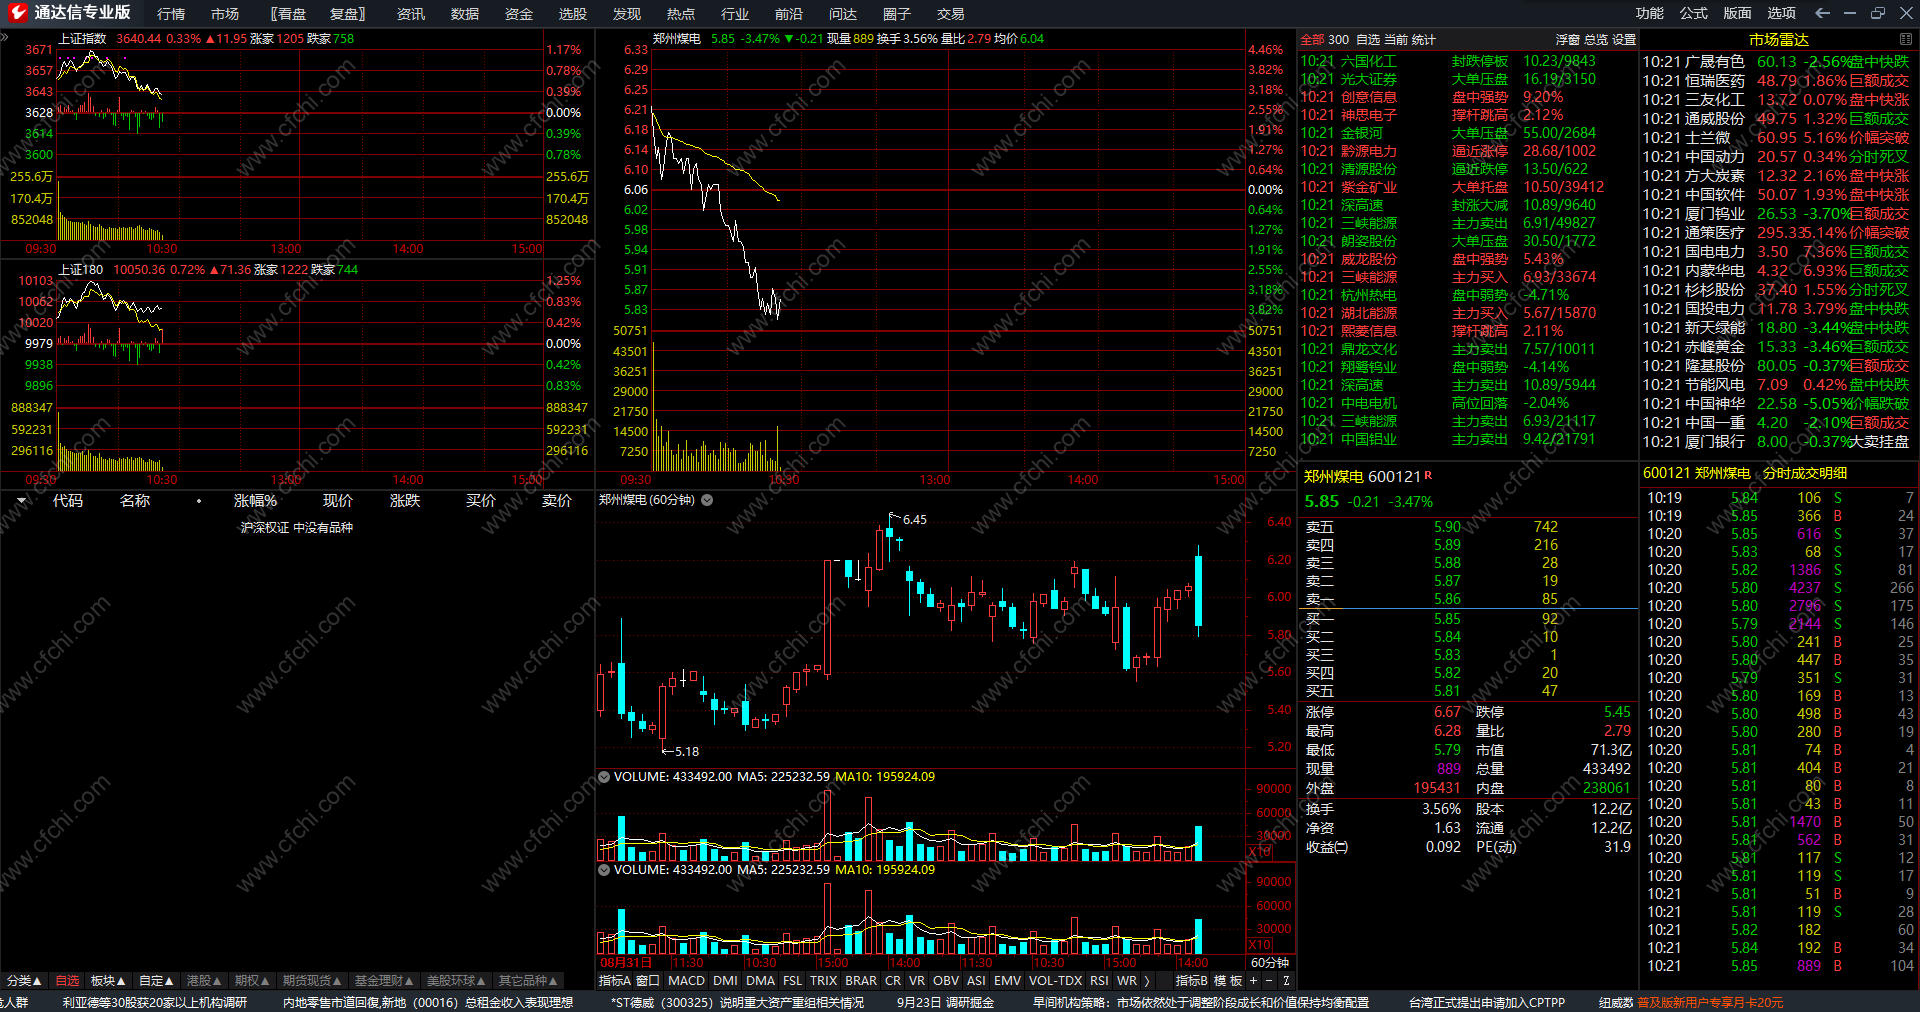Click the 买价 column header
Viewport: 1920px width, 1012px height.
(x=481, y=500)
